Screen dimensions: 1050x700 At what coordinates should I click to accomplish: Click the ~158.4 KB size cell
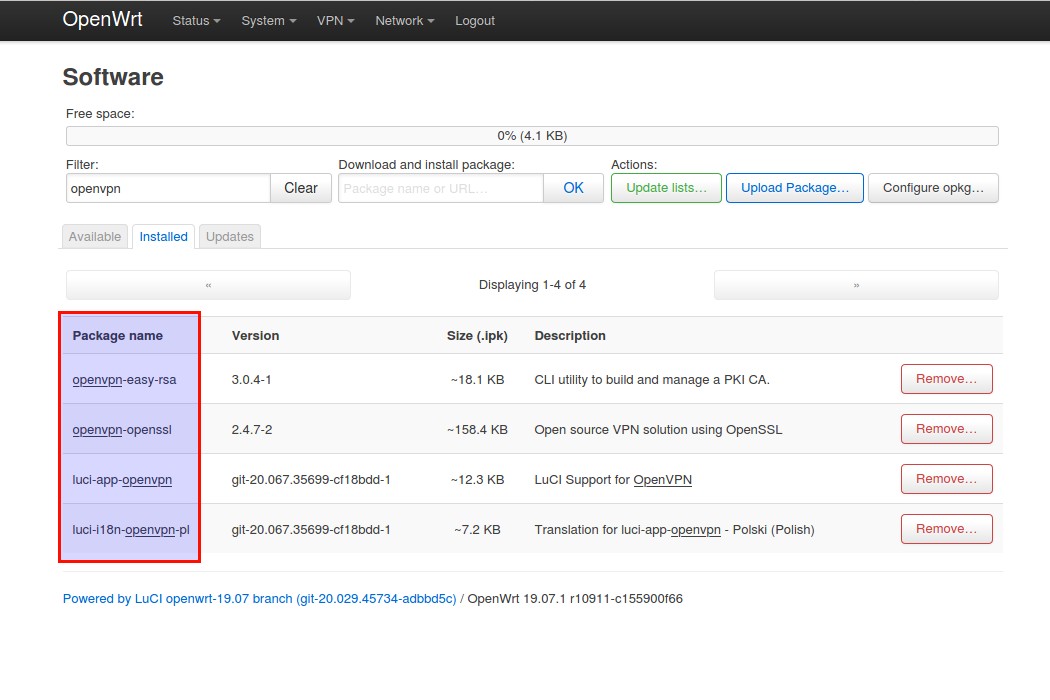click(477, 430)
